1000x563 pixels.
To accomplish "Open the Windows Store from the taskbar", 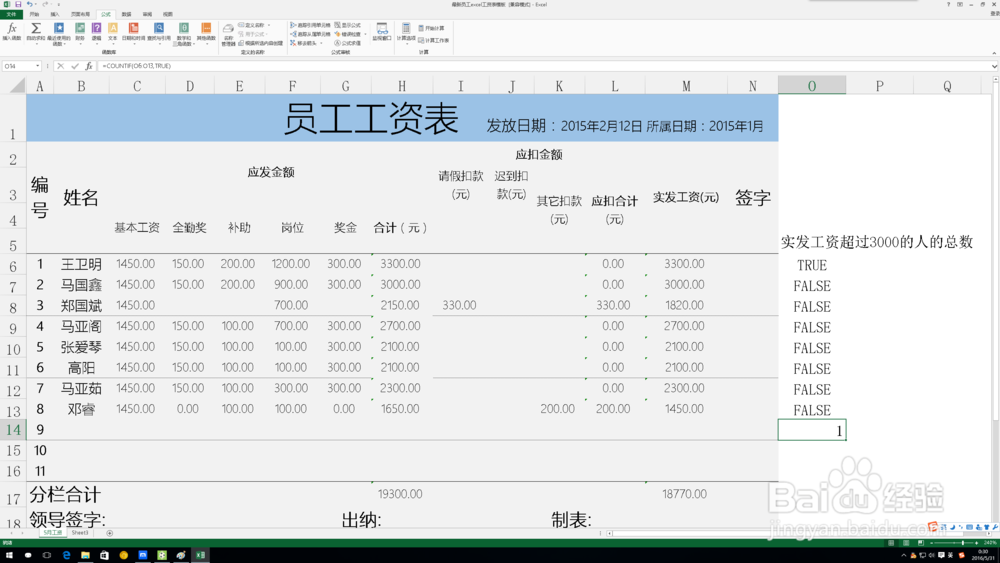I will coord(104,555).
